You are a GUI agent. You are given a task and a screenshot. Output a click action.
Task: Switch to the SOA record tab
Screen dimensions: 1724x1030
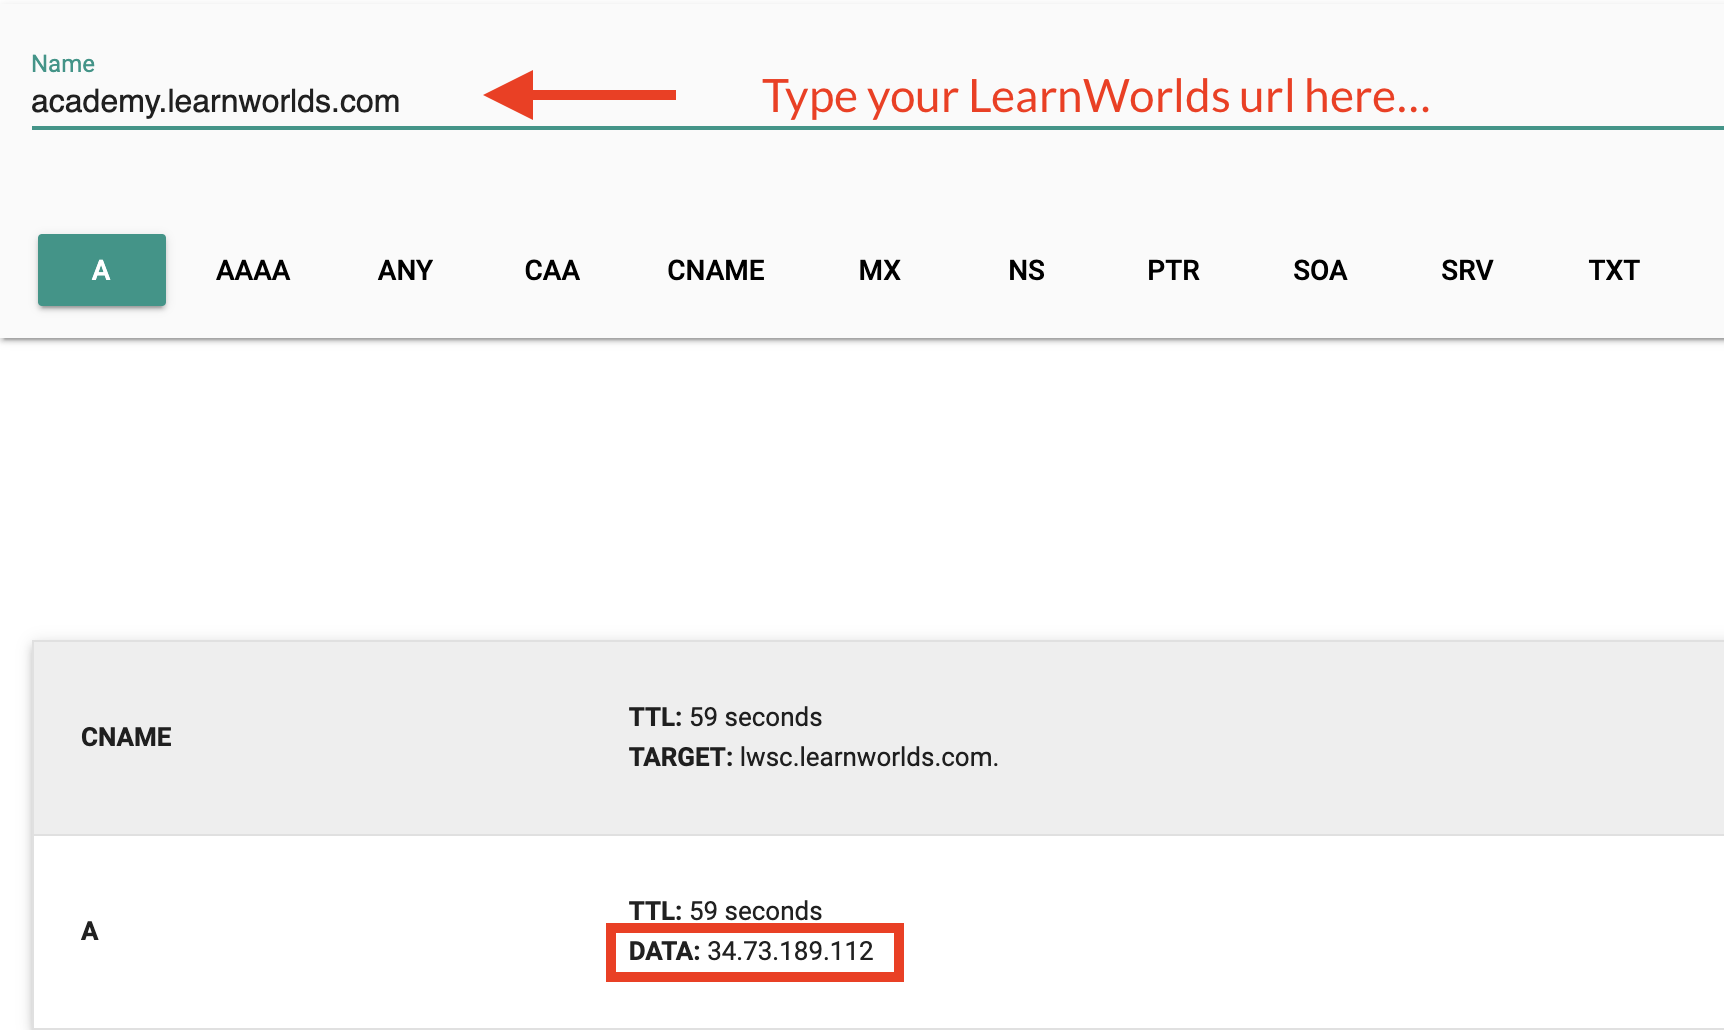point(1319,269)
